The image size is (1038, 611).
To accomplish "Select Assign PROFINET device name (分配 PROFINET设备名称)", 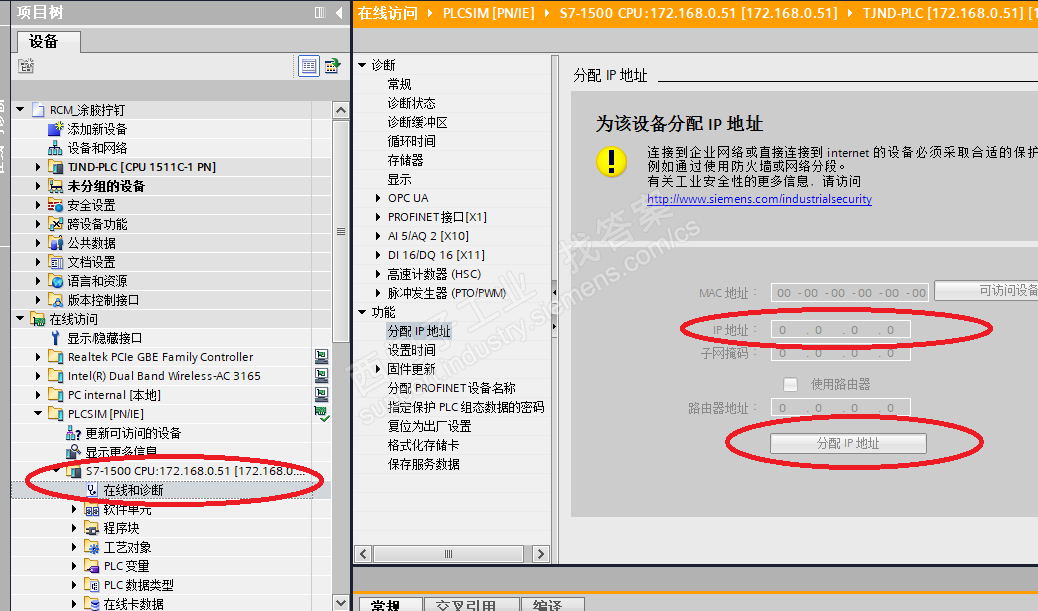I will (451, 388).
